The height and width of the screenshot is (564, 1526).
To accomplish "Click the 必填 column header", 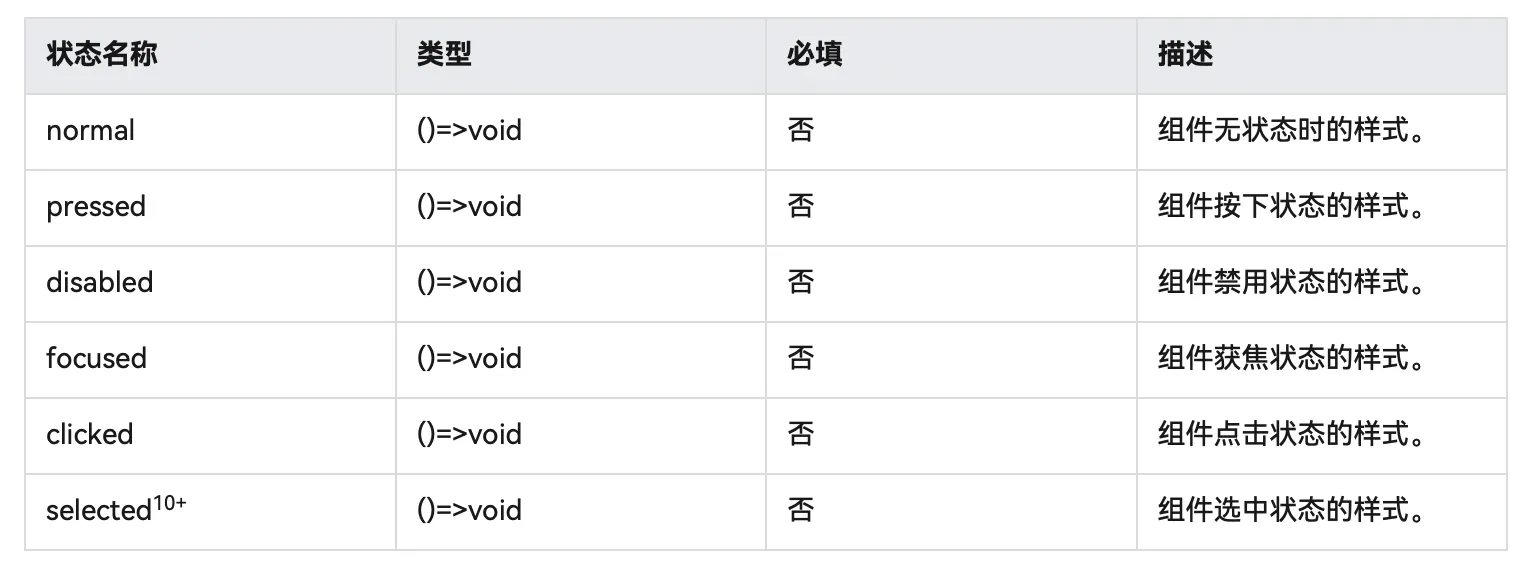I will [x=814, y=54].
